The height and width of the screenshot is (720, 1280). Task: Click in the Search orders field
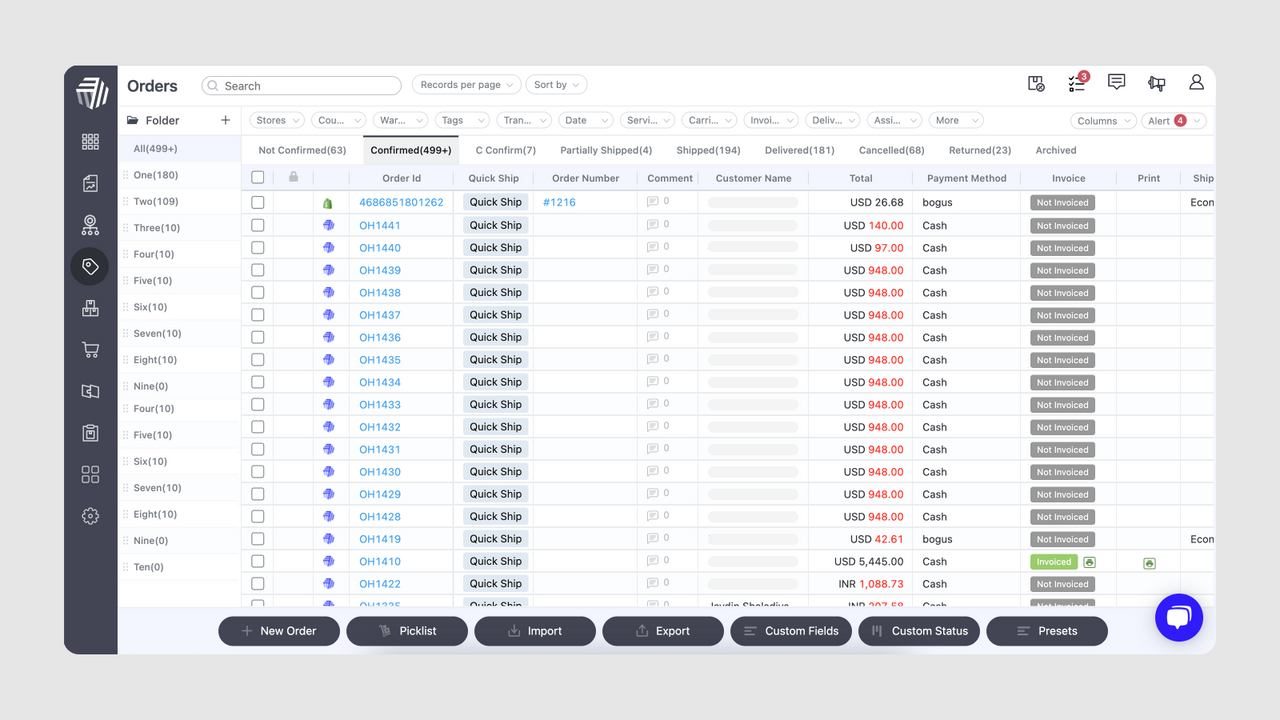pyautogui.click(x=301, y=86)
